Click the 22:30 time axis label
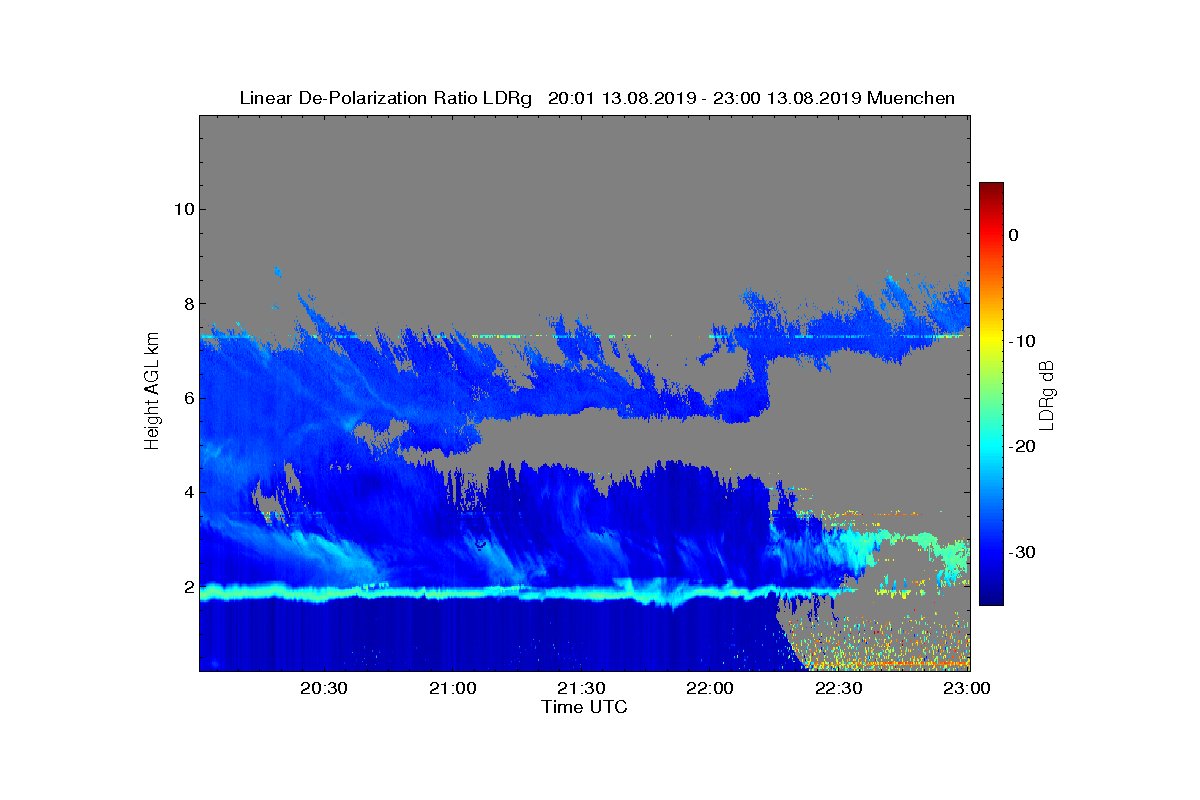The image size is (1200, 800). [x=839, y=688]
